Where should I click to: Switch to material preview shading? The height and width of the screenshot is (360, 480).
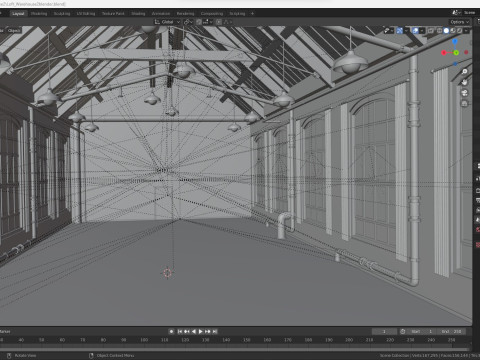(453, 31)
